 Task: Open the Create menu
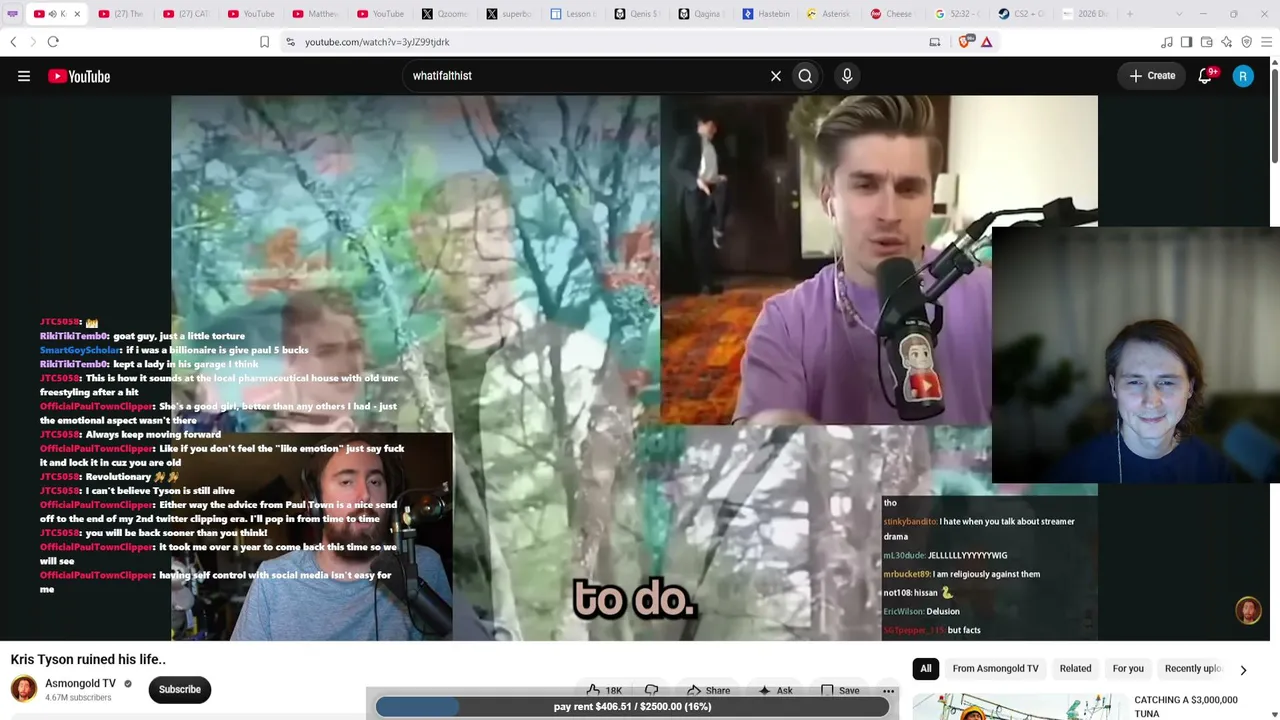pos(1152,76)
